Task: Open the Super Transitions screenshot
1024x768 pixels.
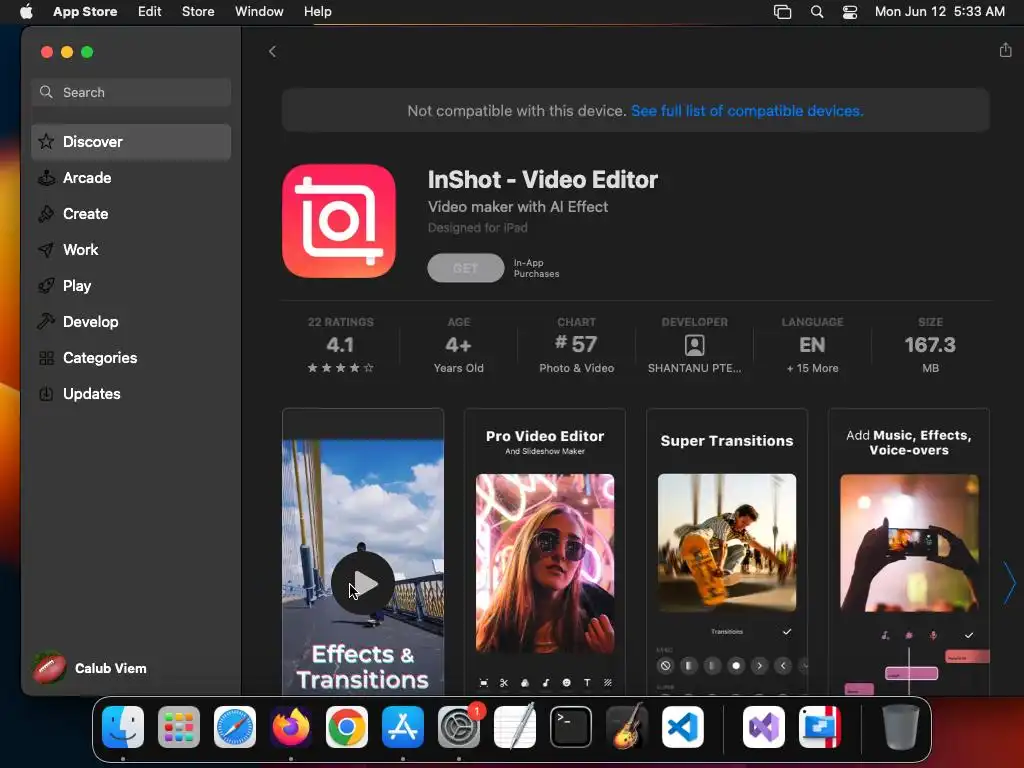Action: 727,552
